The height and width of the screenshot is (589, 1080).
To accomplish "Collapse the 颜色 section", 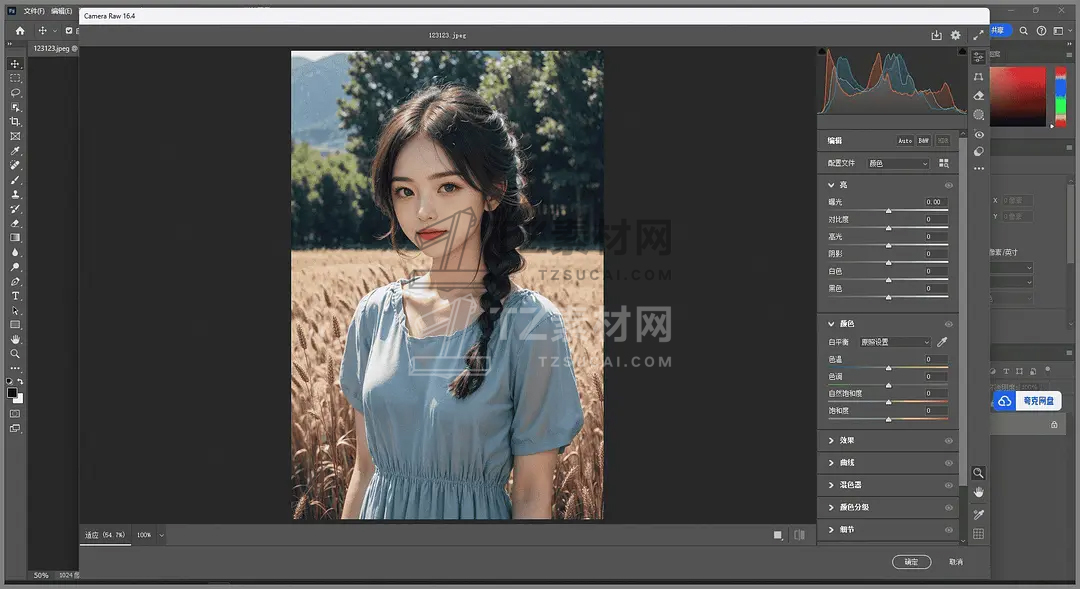I will coord(831,324).
